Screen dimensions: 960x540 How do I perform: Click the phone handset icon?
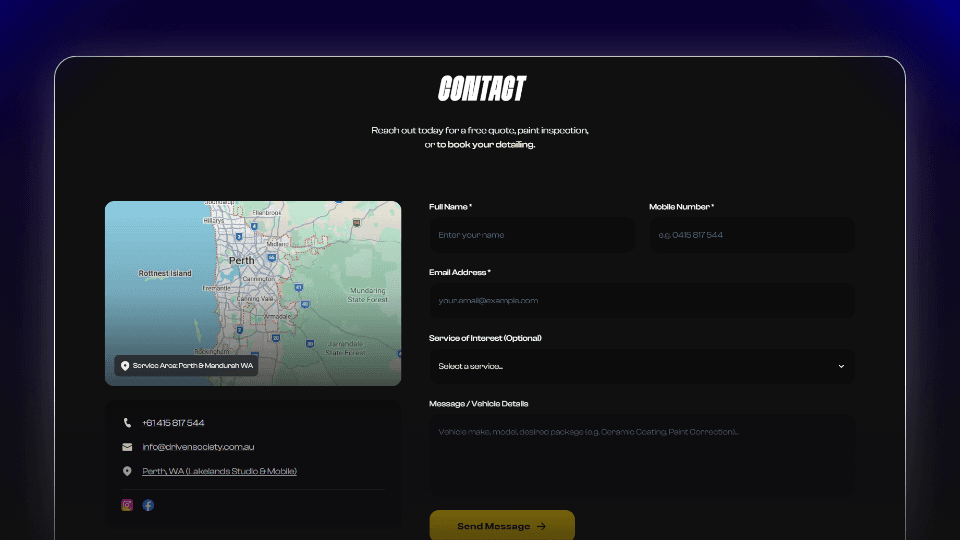coord(127,422)
